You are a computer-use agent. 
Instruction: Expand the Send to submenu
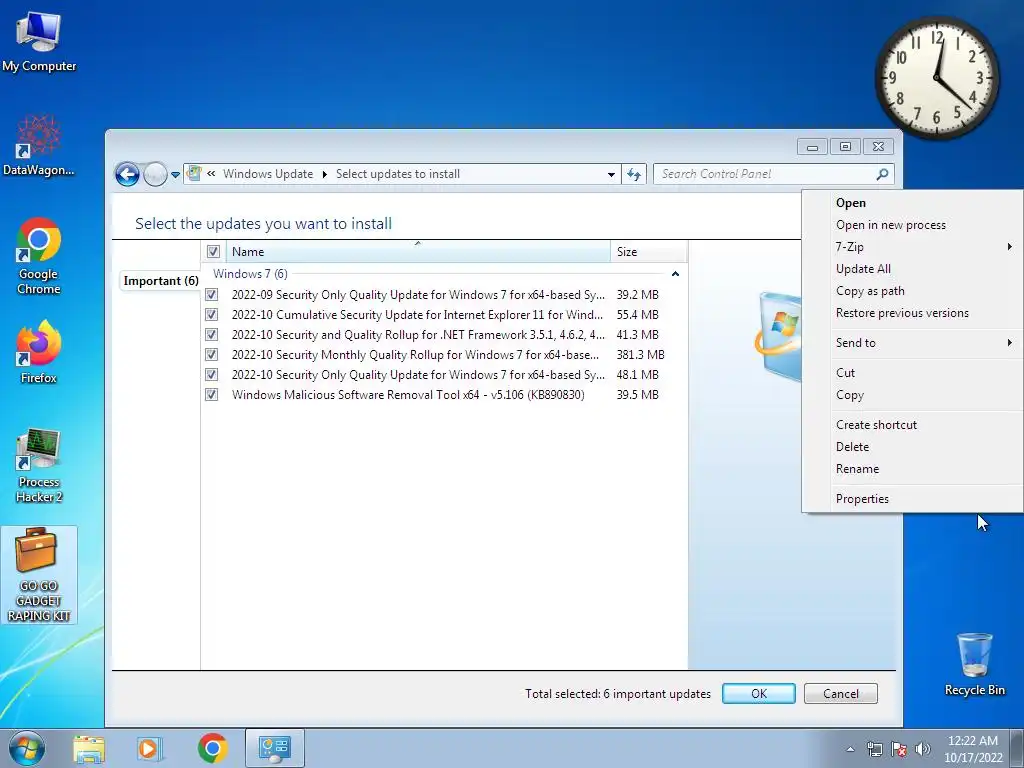pyautogui.click(x=1009, y=342)
